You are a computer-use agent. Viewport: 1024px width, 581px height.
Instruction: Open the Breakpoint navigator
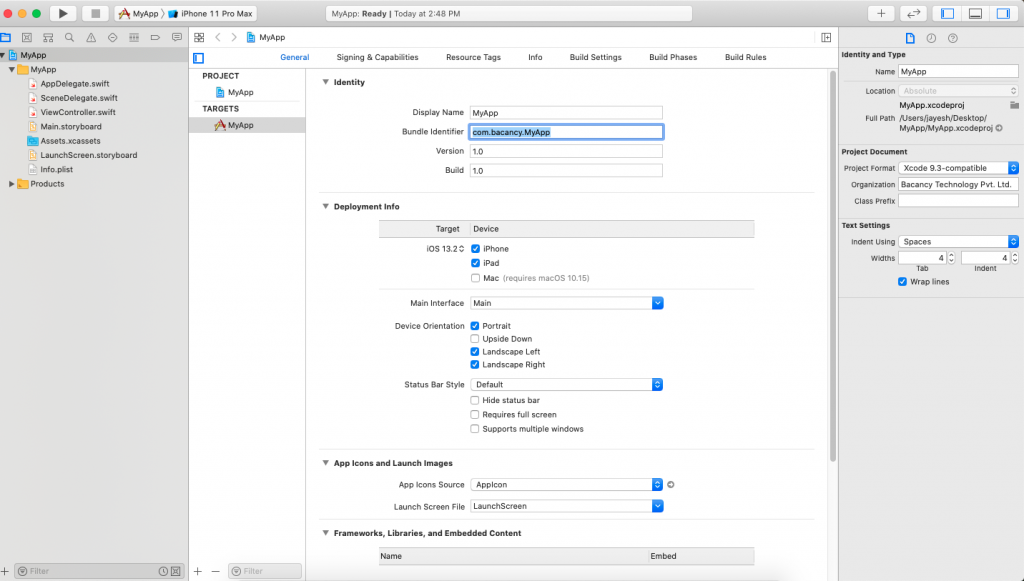[x=155, y=37]
